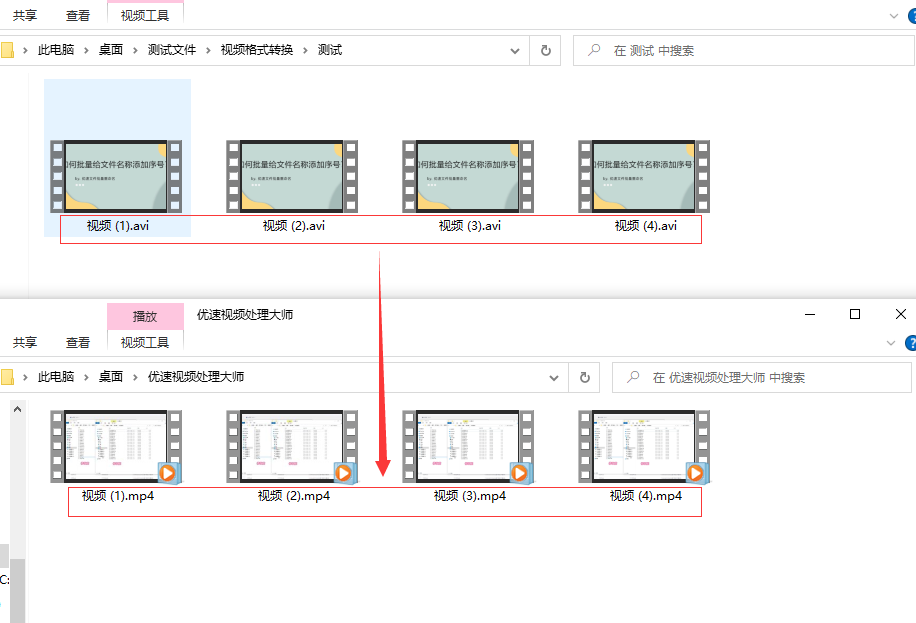Open the bottom window address bar dropdown arrow

coord(554,377)
